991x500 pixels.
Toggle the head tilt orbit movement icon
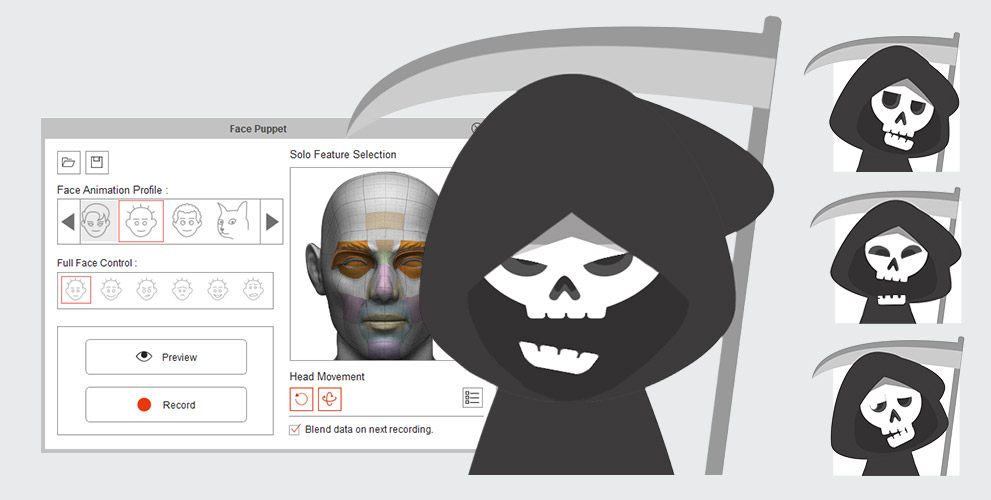330,398
